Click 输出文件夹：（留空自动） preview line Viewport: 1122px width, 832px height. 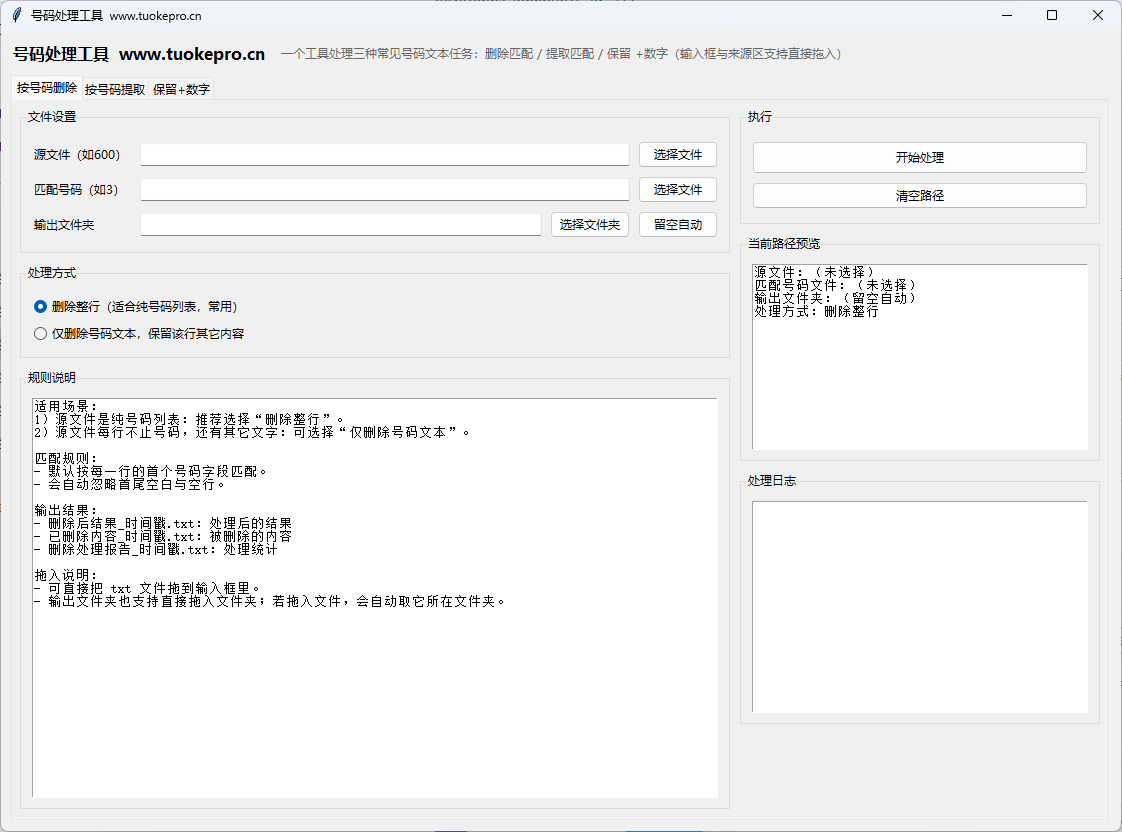coord(836,298)
